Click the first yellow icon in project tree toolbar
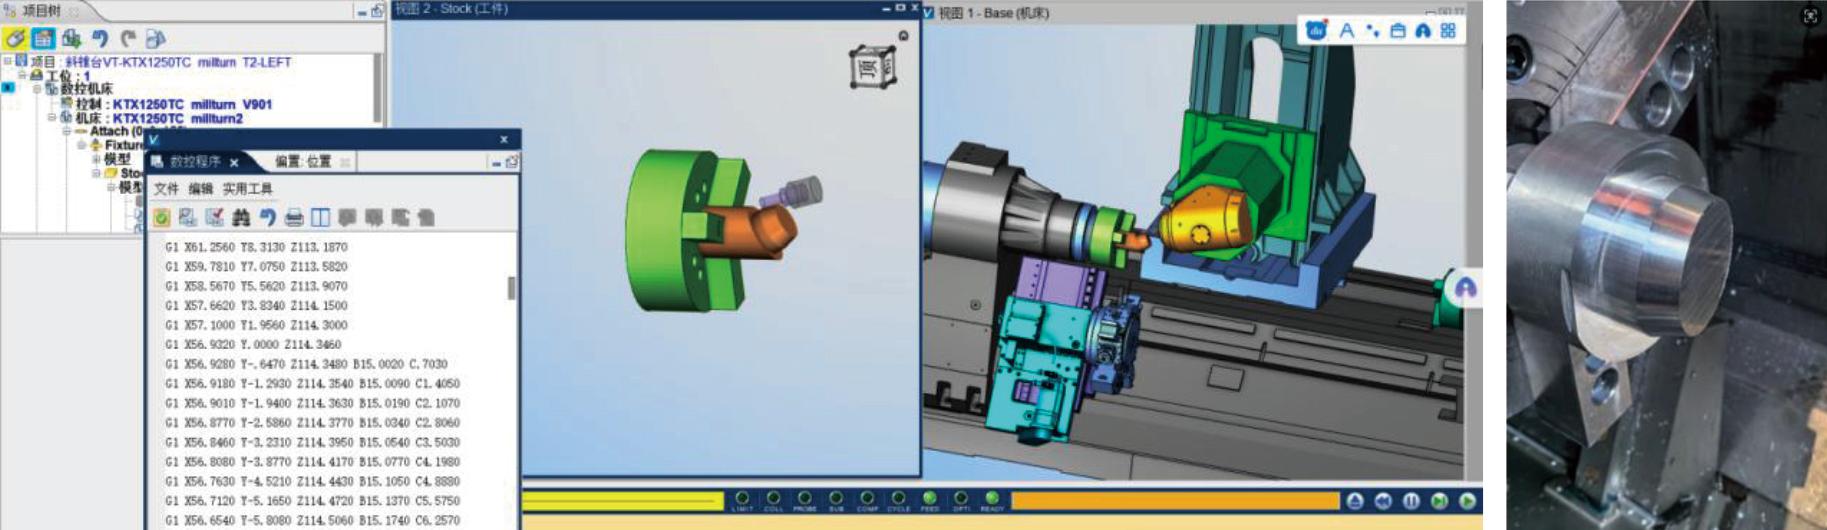 14,39
